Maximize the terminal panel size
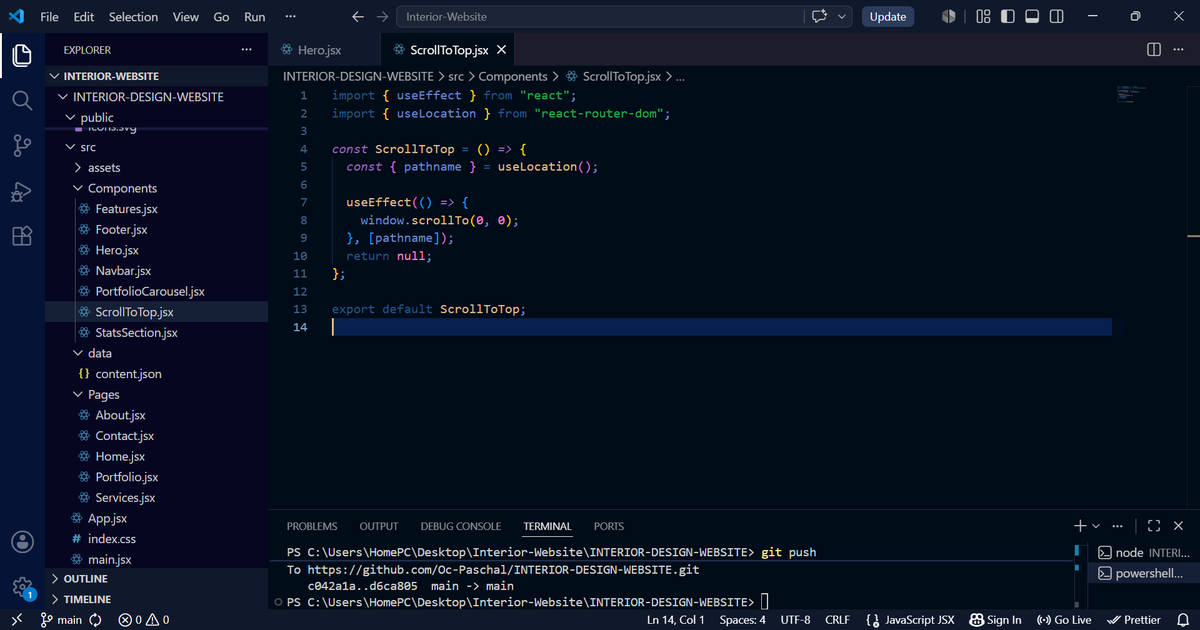 pos(1154,526)
